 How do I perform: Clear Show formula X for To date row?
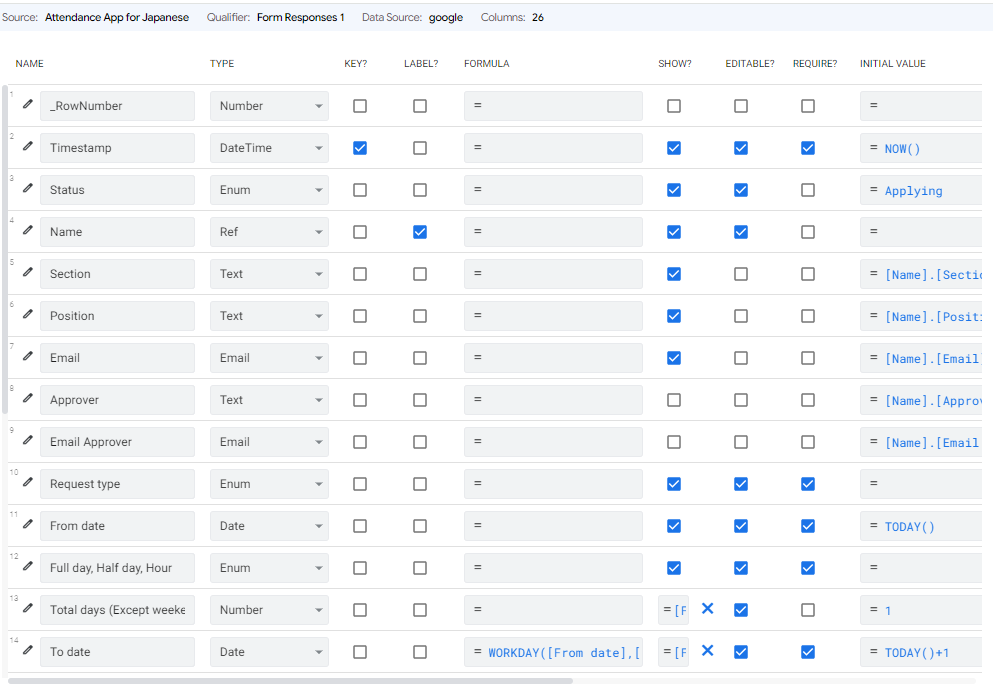(708, 650)
